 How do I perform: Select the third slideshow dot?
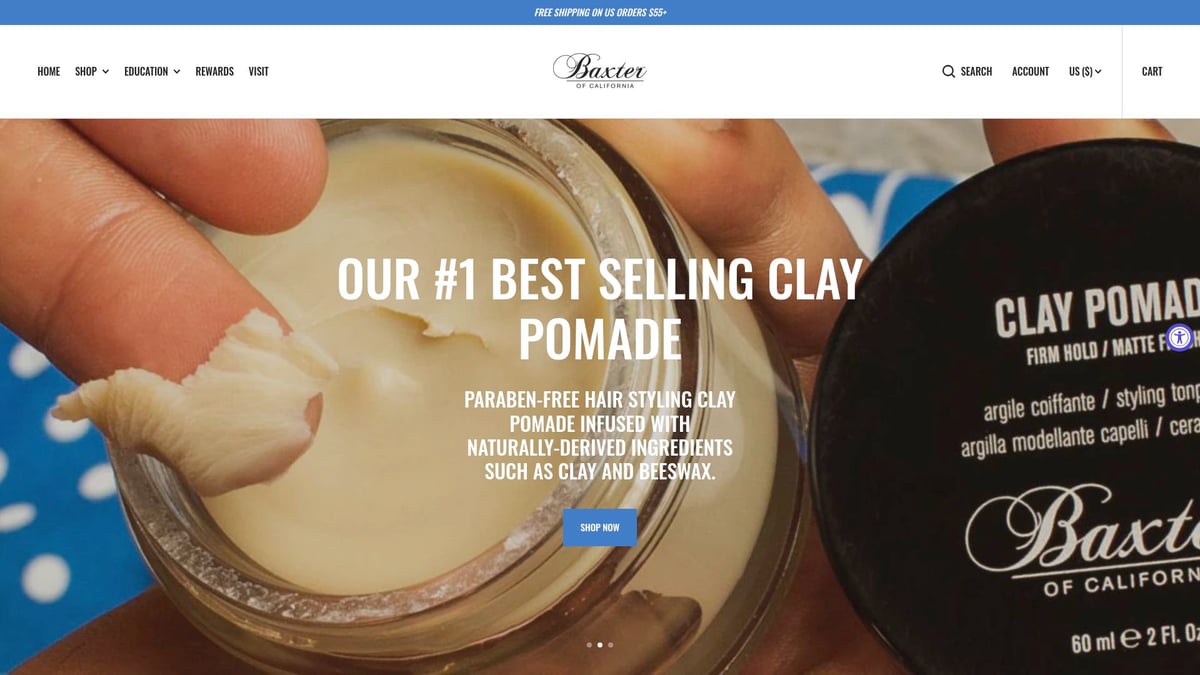point(611,645)
